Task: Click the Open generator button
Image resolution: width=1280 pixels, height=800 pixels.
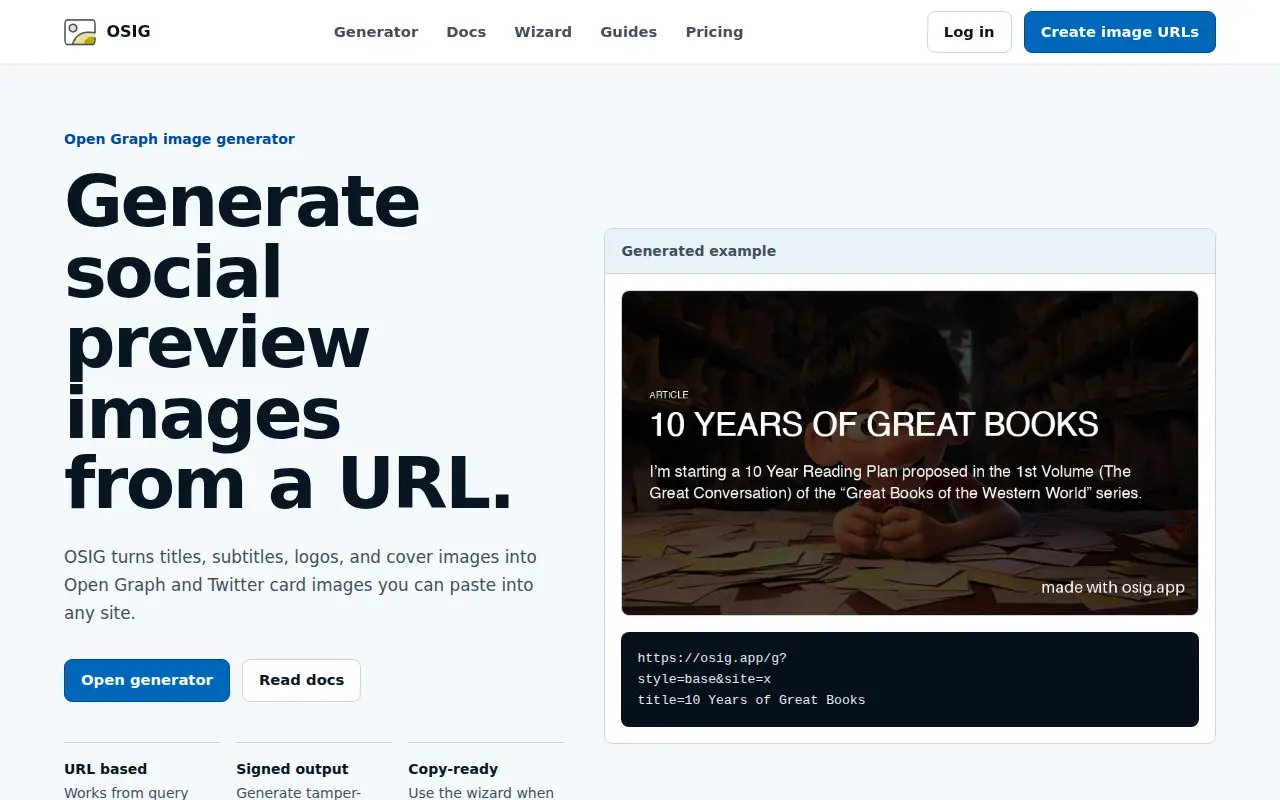Action: pos(147,680)
